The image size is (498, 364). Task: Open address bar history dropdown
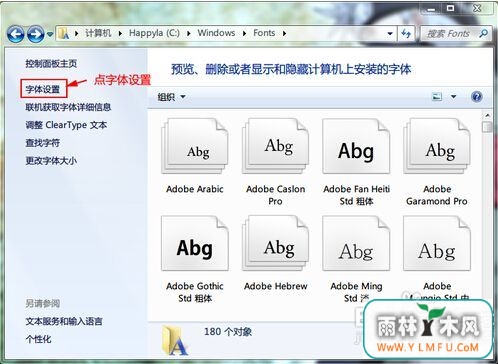pyautogui.click(x=390, y=34)
